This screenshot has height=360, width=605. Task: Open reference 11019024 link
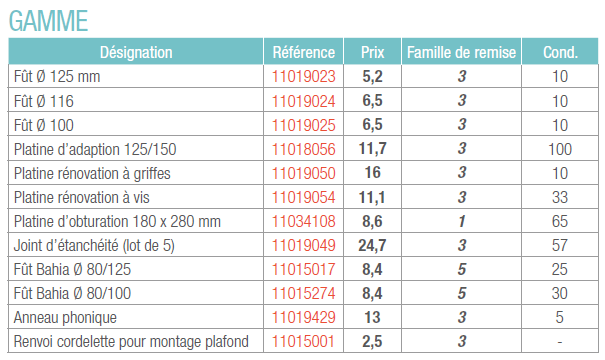click(304, 101)
